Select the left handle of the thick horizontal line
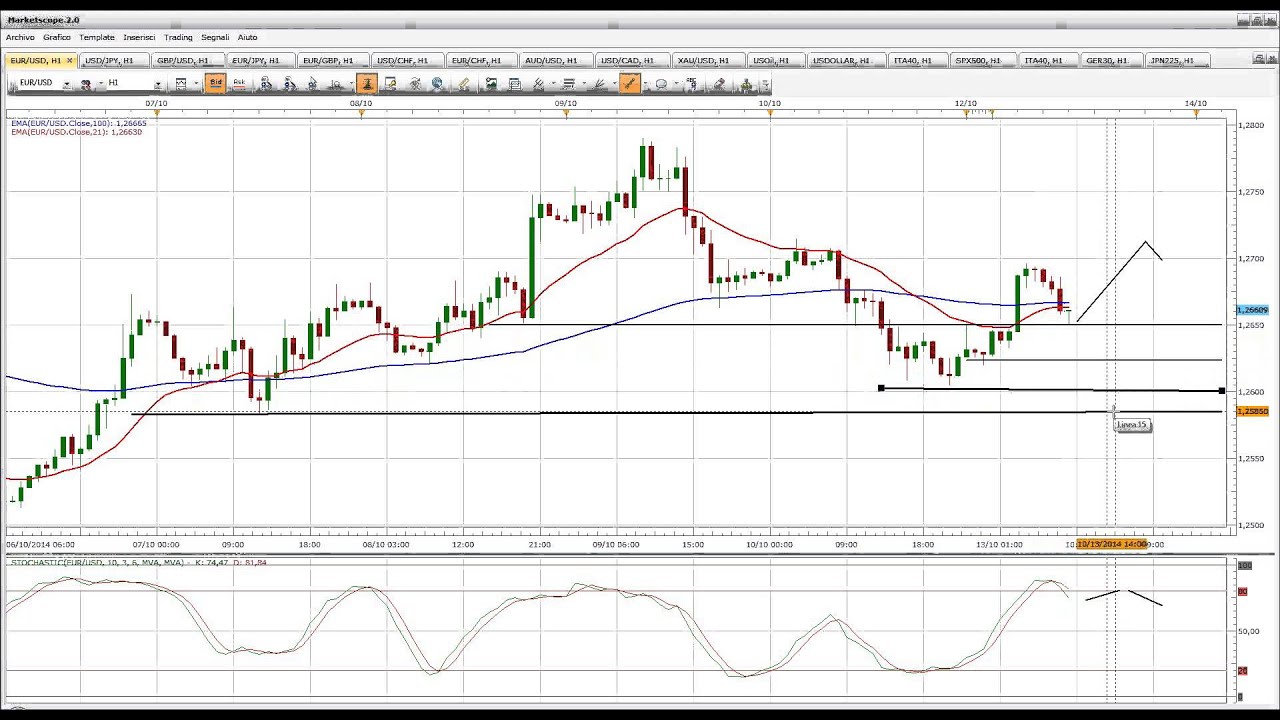 pyautogui.click(x=881, y=388)
